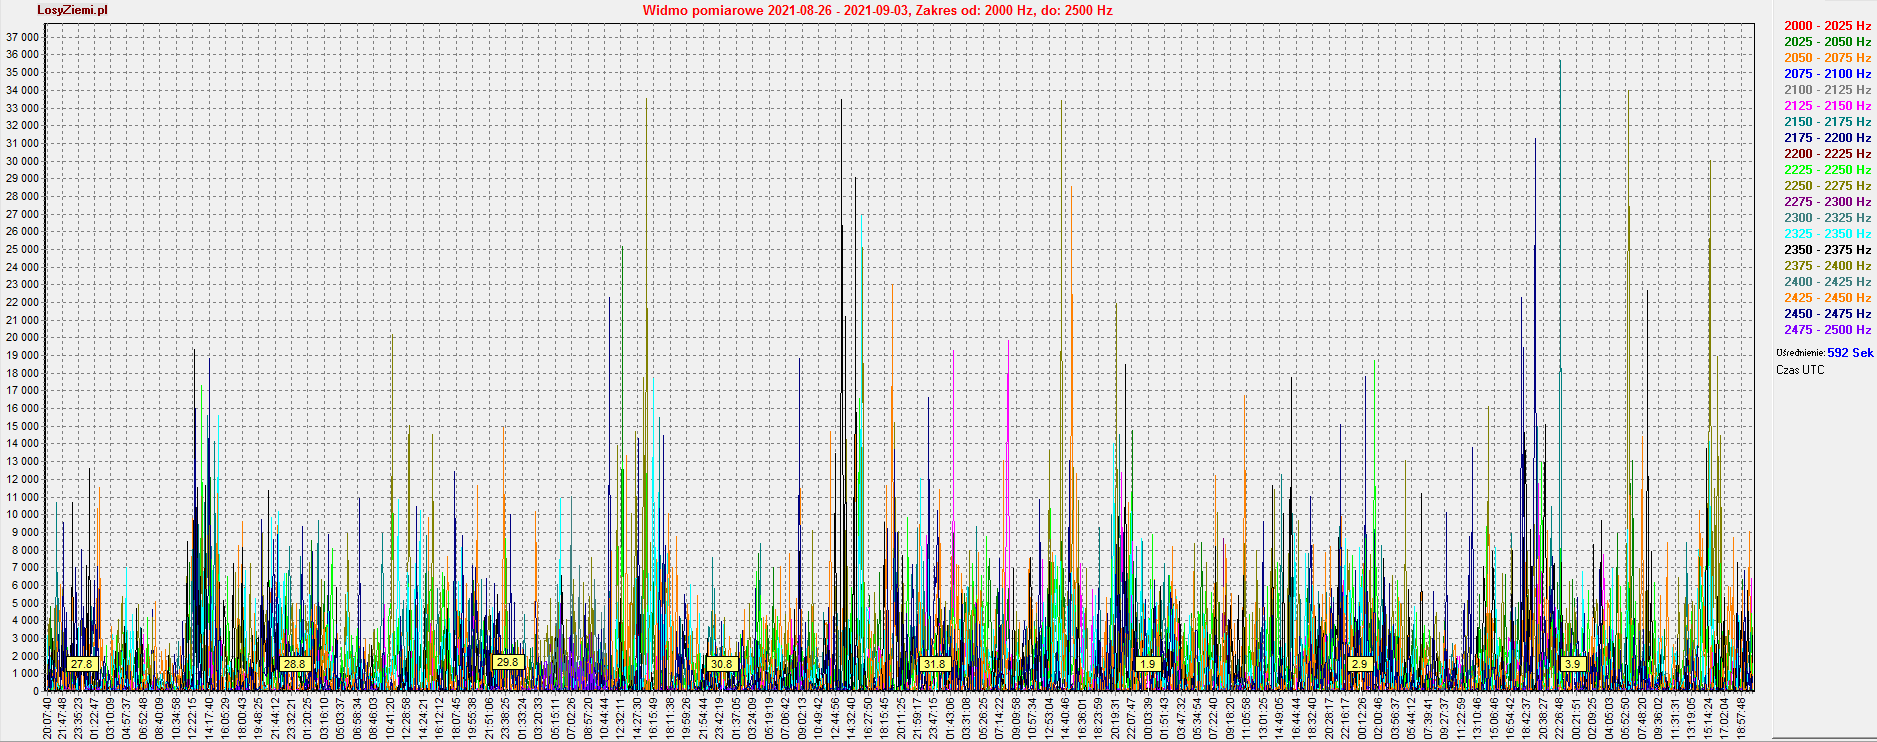Click the 31.8 date marker
The width and height of the screenshot is (1877, 742).
pyautogui.click(x=934, y=664)
